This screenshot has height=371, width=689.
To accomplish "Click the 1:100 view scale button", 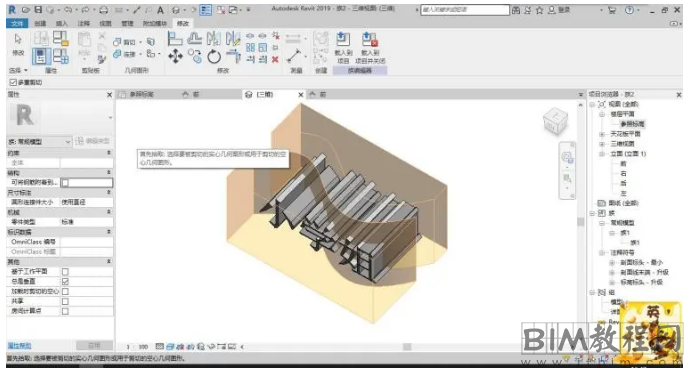I will [x=137, y=346].
